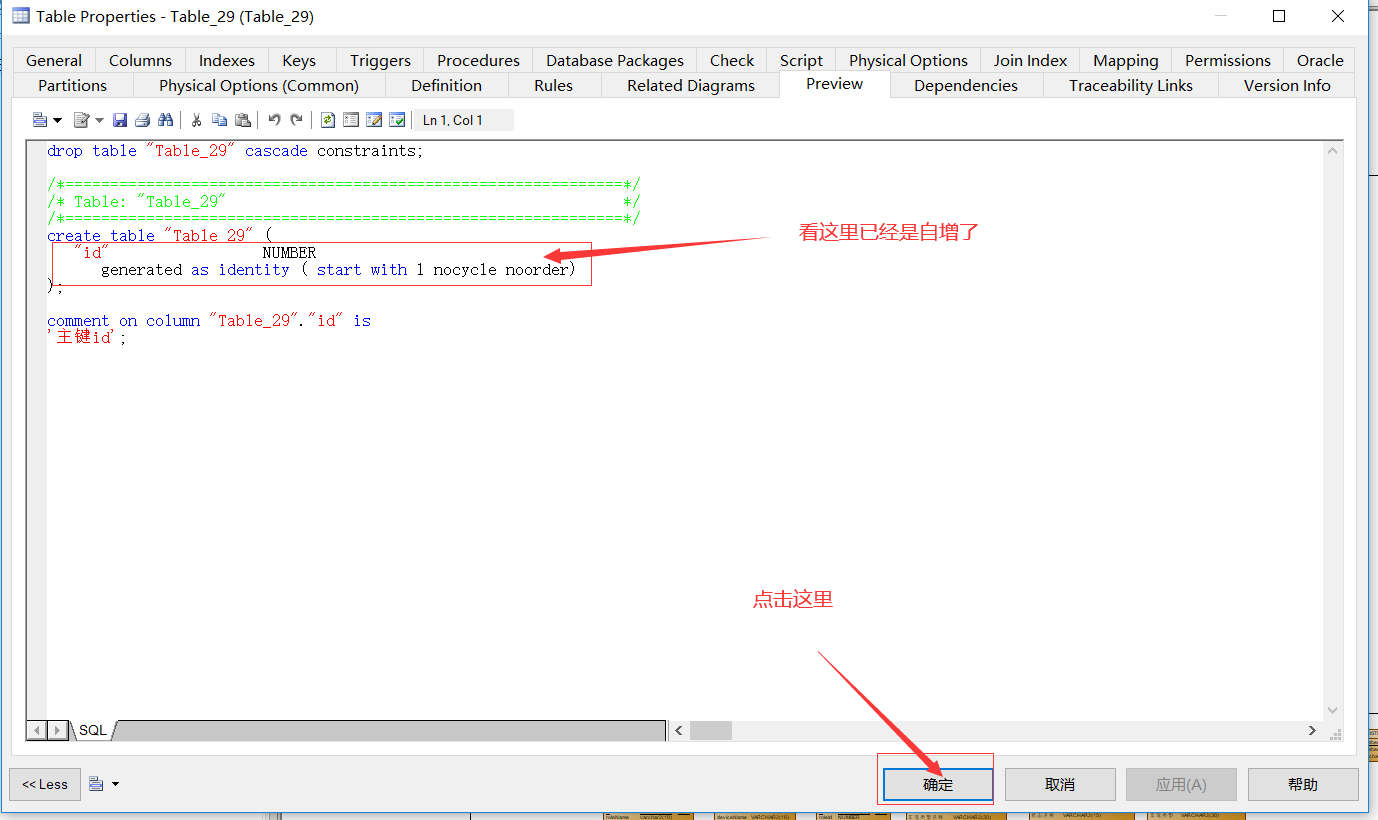Click the 确定 button
Viewport: 1378px width, 820px height.
coord(936,784)
